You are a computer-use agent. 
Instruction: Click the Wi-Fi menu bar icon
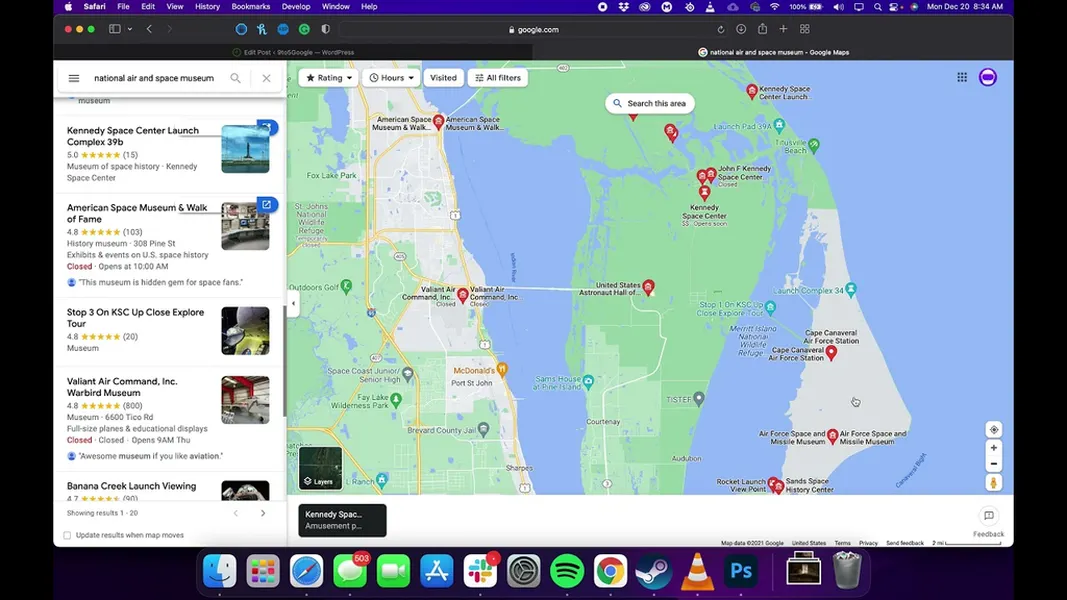pyautogui.click(x=774, y=6)
